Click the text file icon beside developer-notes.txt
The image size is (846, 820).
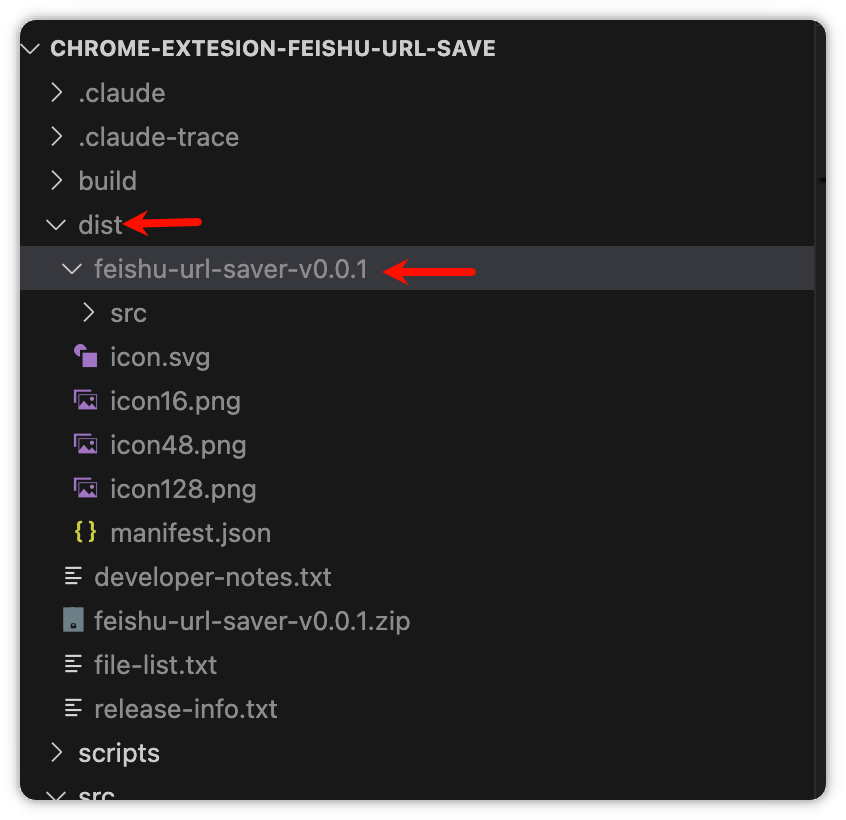point(72,577)
